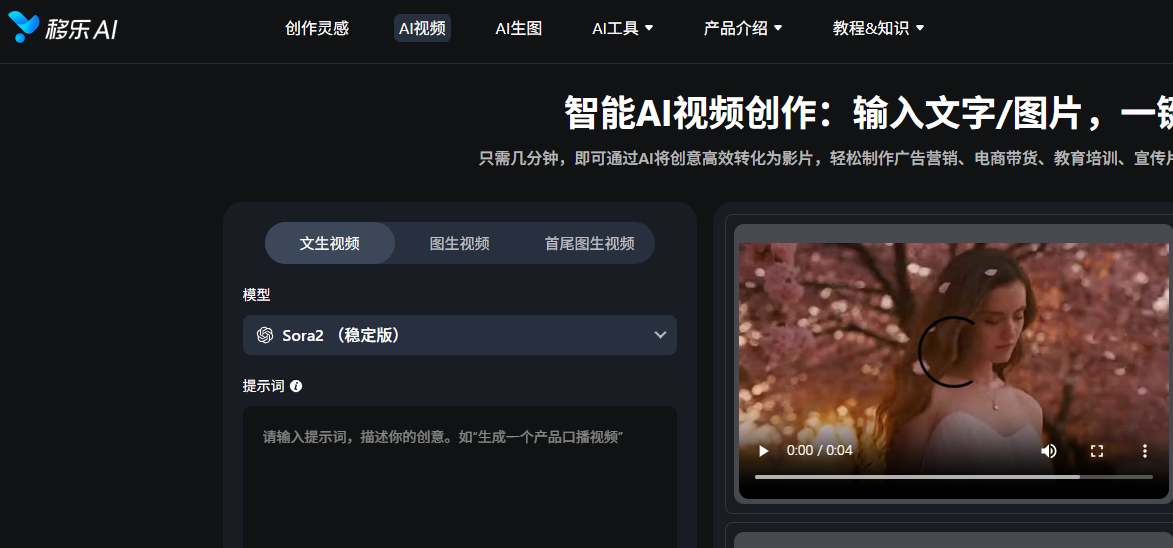Enter fullscreen on the video player

tap(1097, 451)
